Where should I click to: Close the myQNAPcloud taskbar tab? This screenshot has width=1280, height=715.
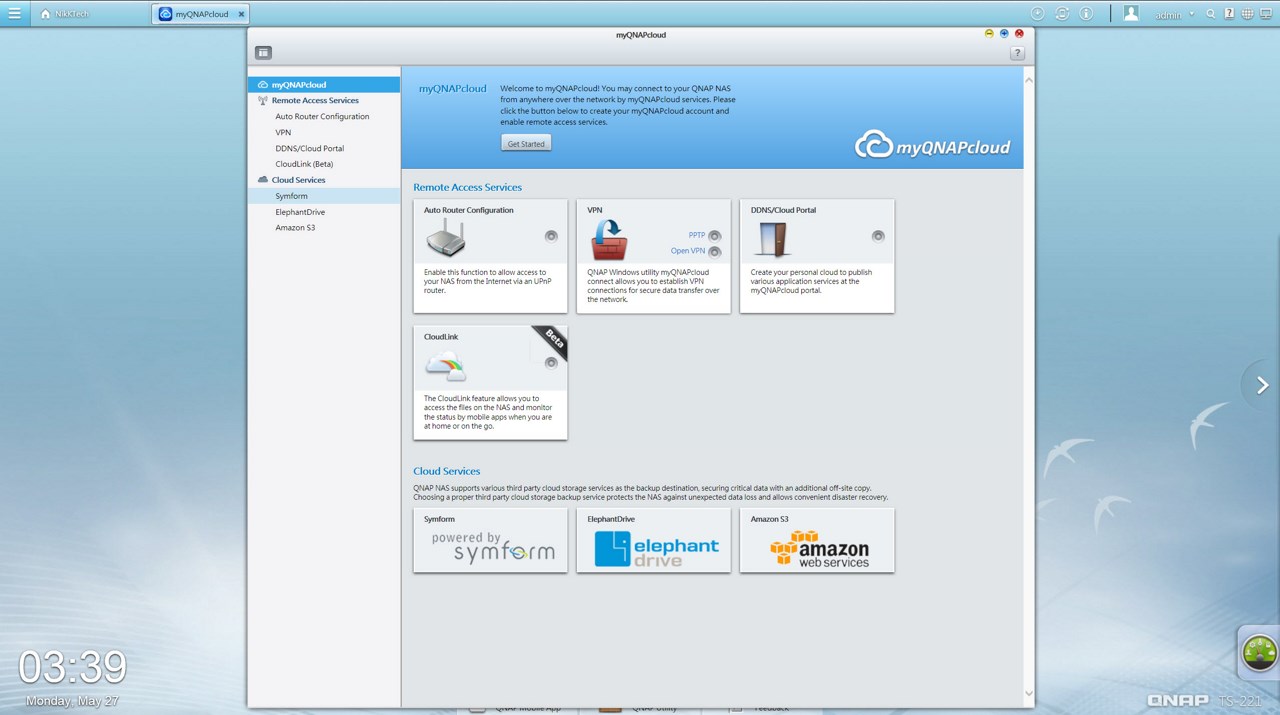[x=241, y=14]
